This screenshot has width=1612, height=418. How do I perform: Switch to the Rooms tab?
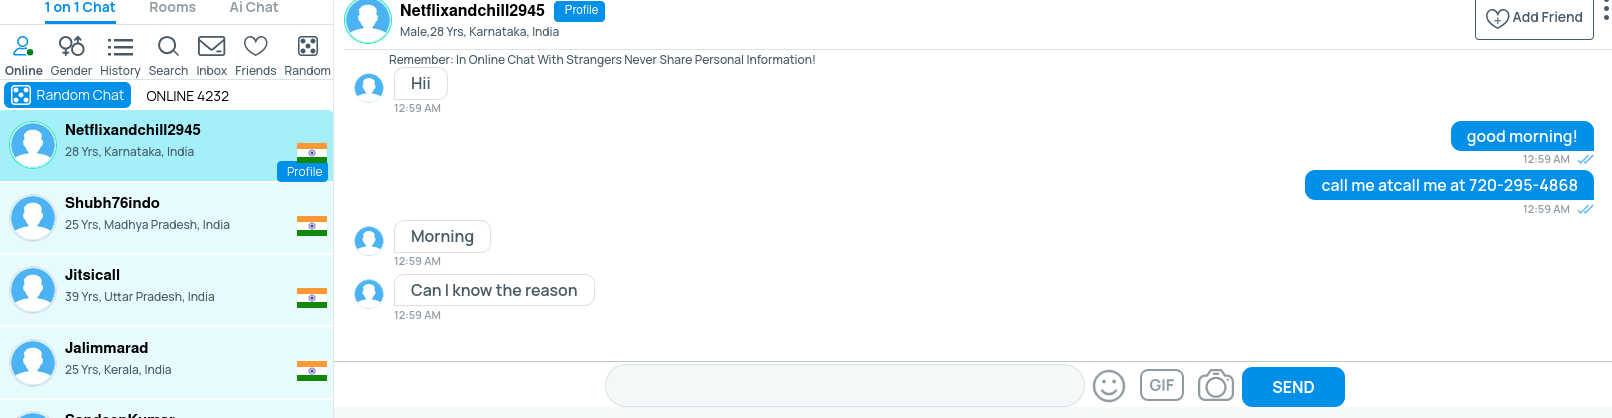click(172, 8)
